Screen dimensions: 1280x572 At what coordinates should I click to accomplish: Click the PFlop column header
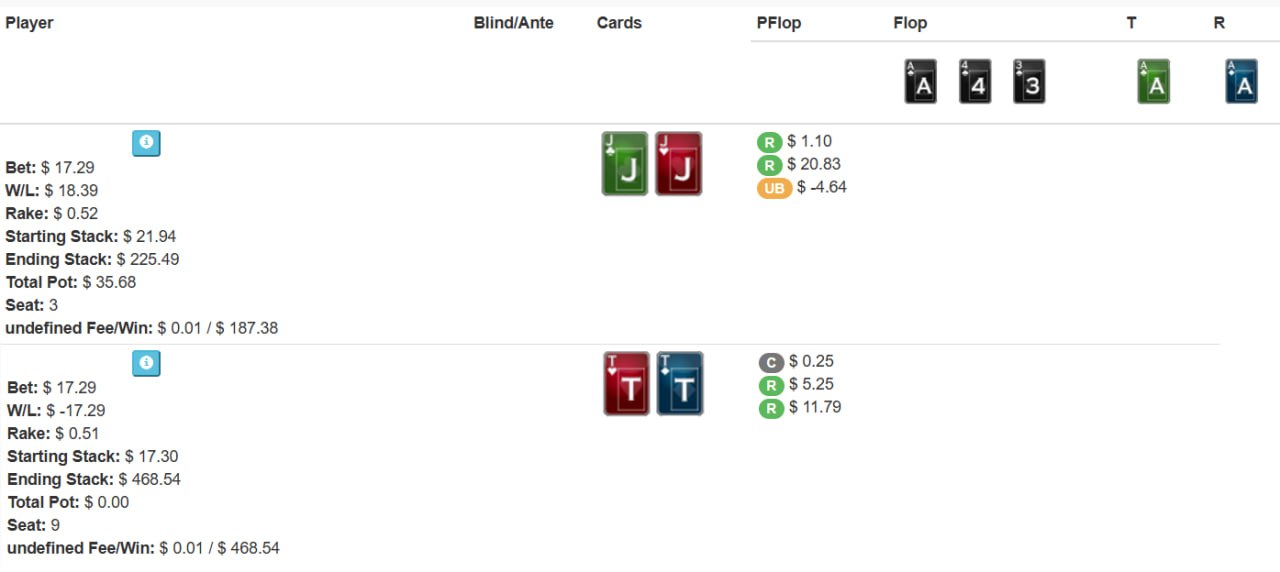click(x=779, y=23)
